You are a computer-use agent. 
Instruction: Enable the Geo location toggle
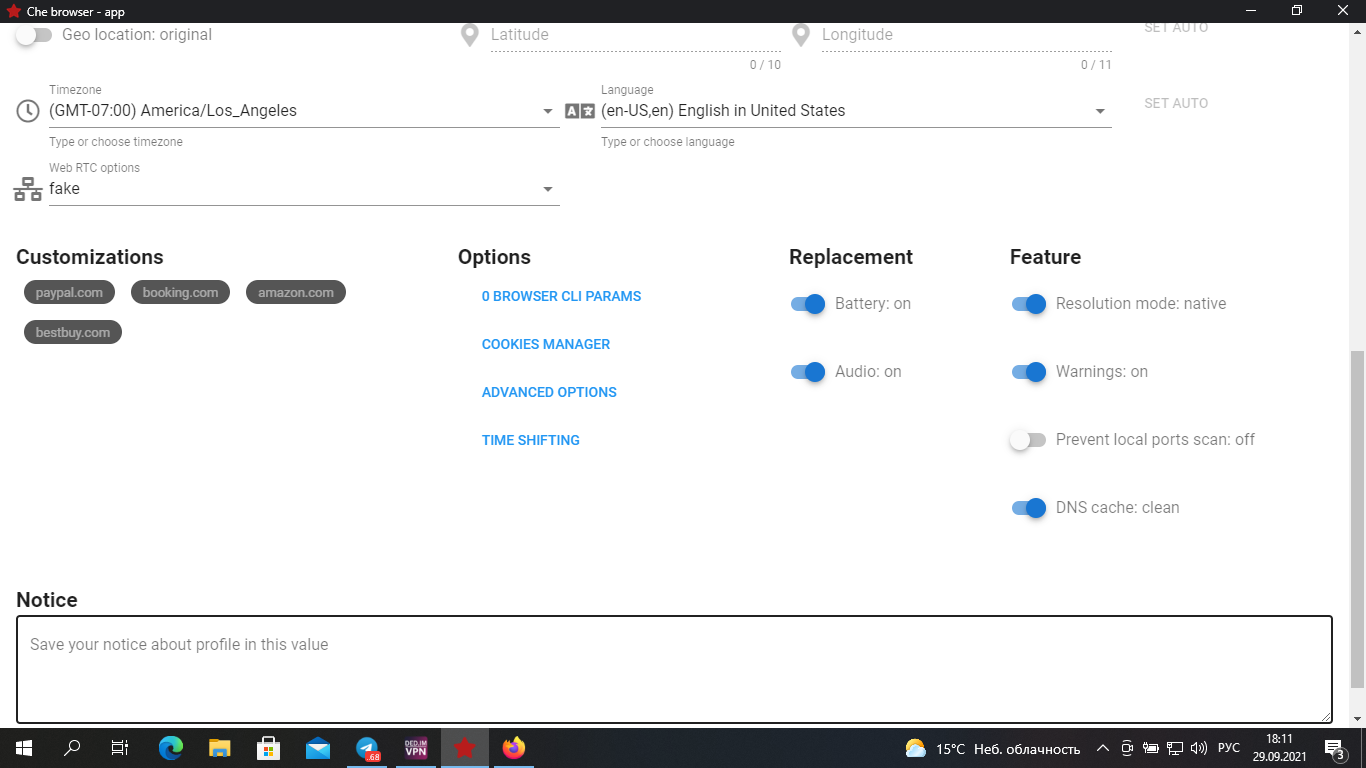pyautogui.click(x=34, y=35)
